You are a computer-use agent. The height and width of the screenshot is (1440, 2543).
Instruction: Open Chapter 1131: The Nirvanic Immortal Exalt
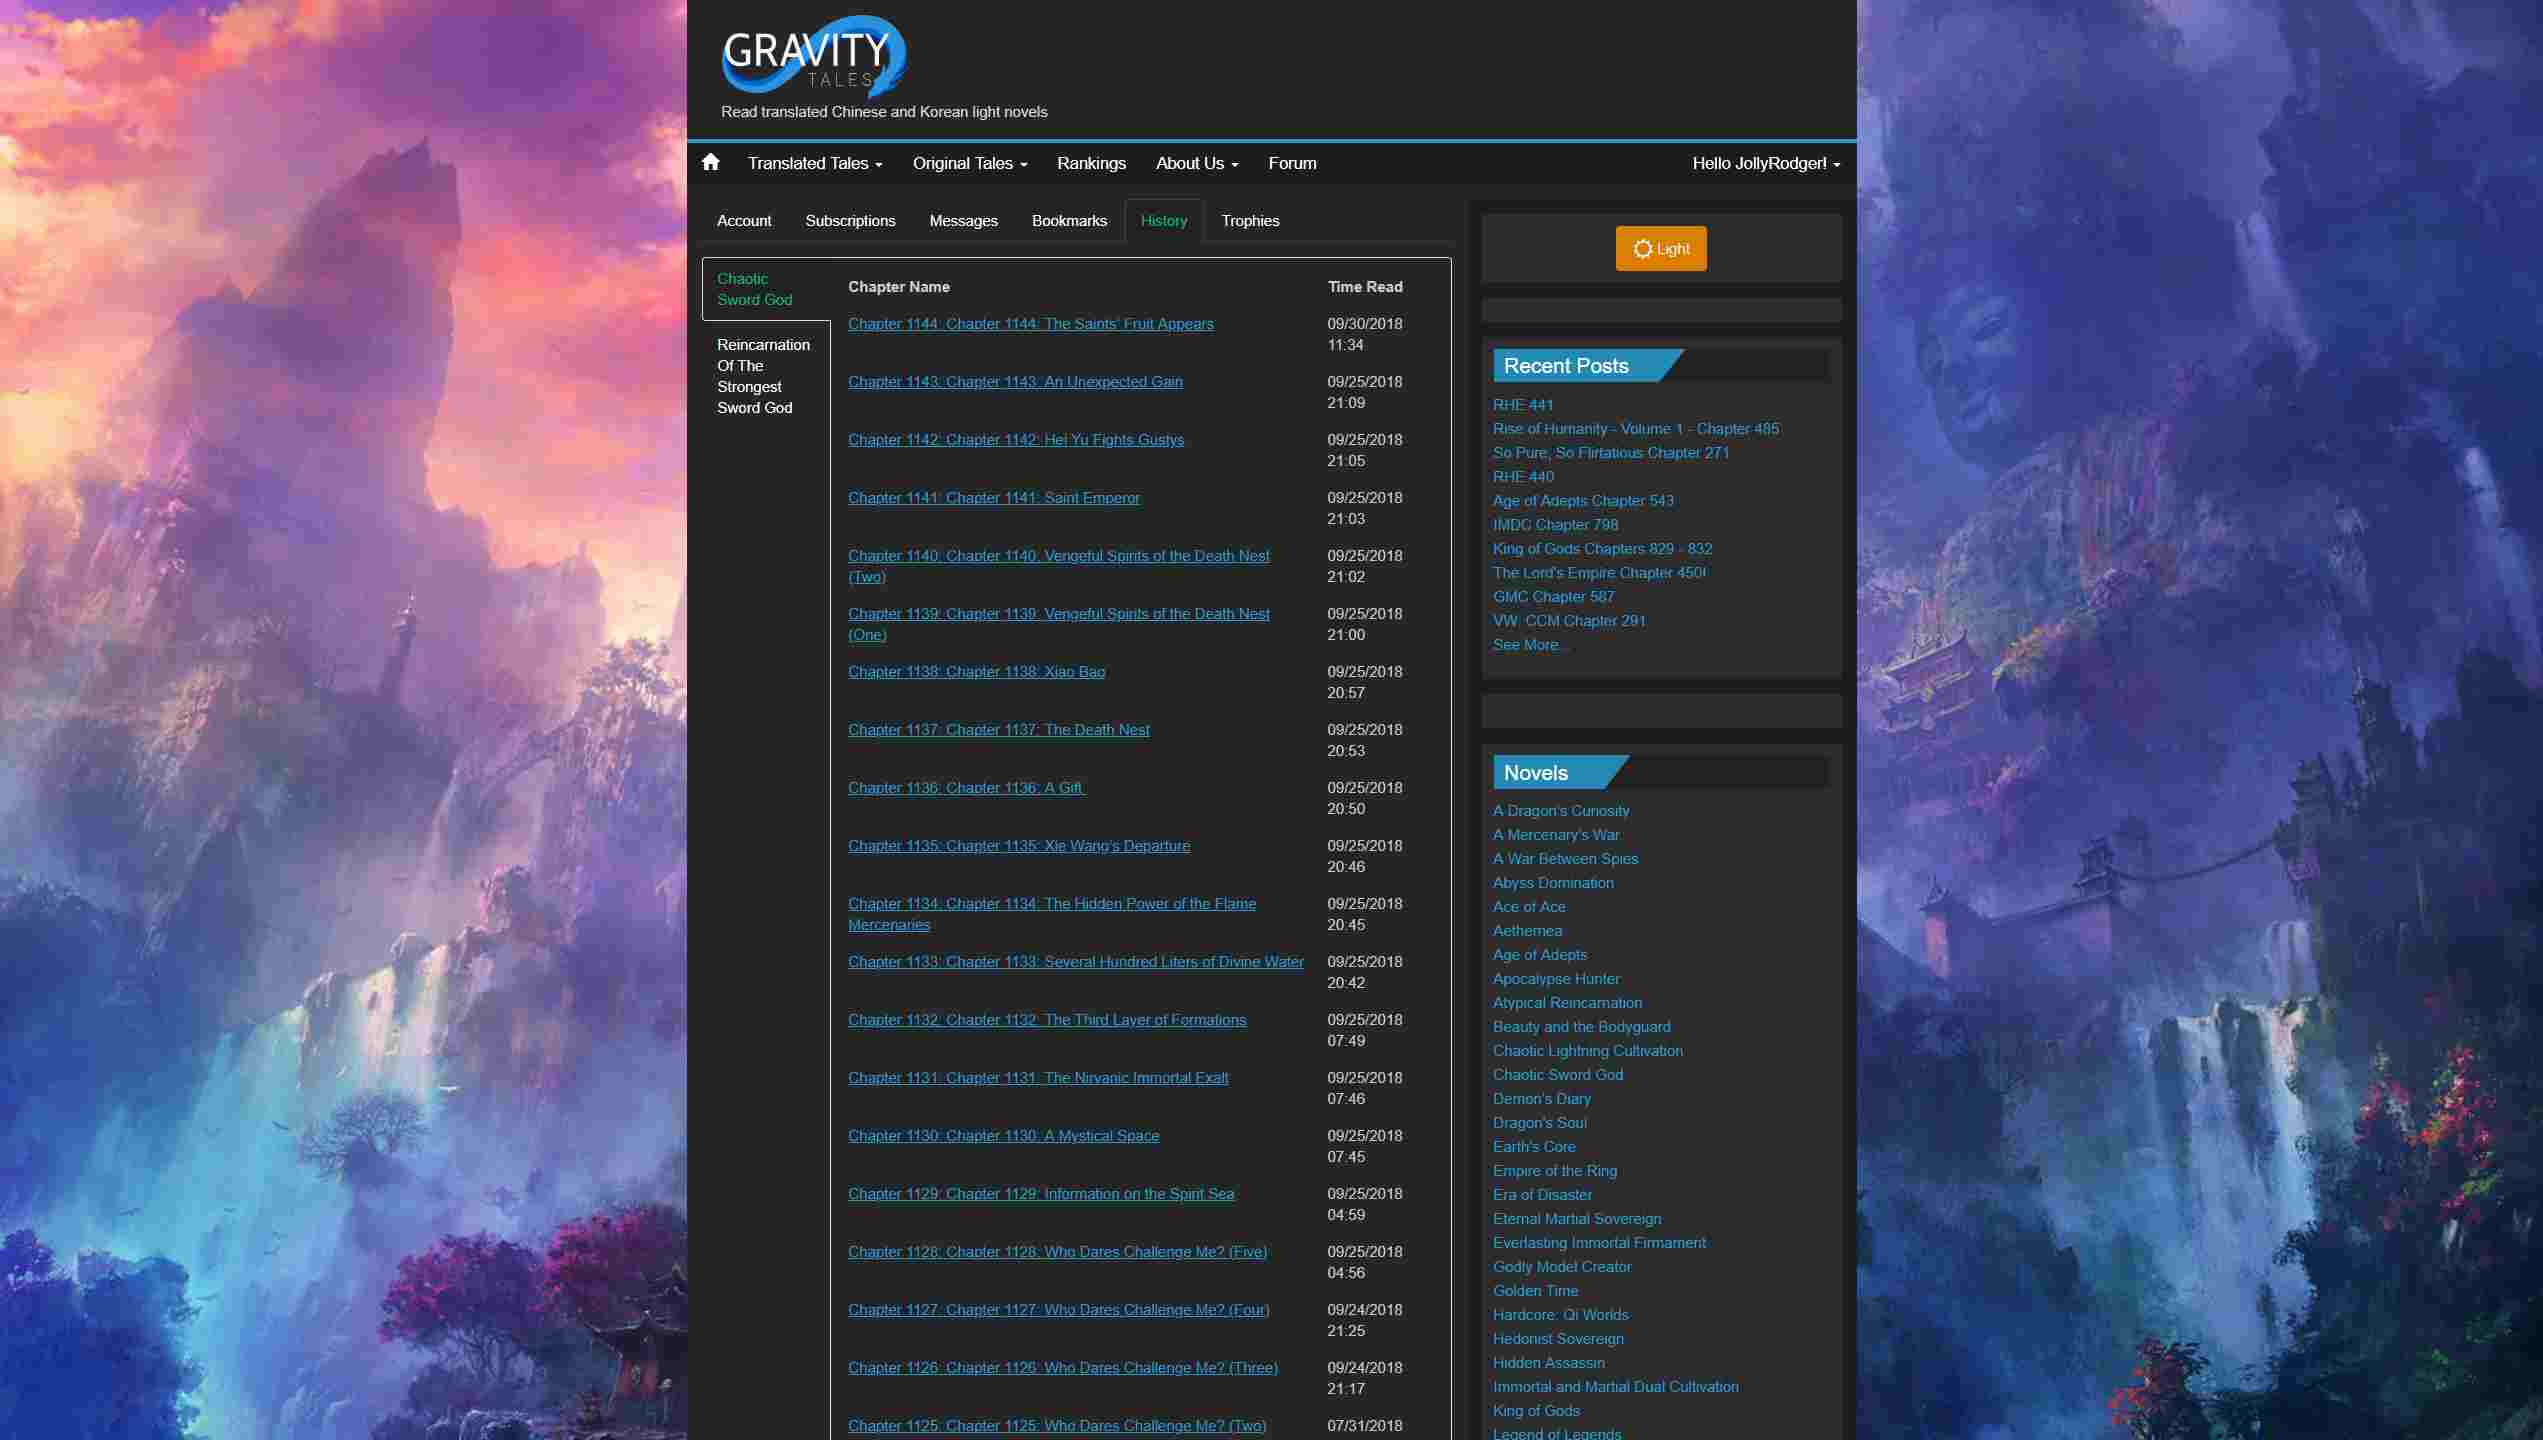1038,1078
